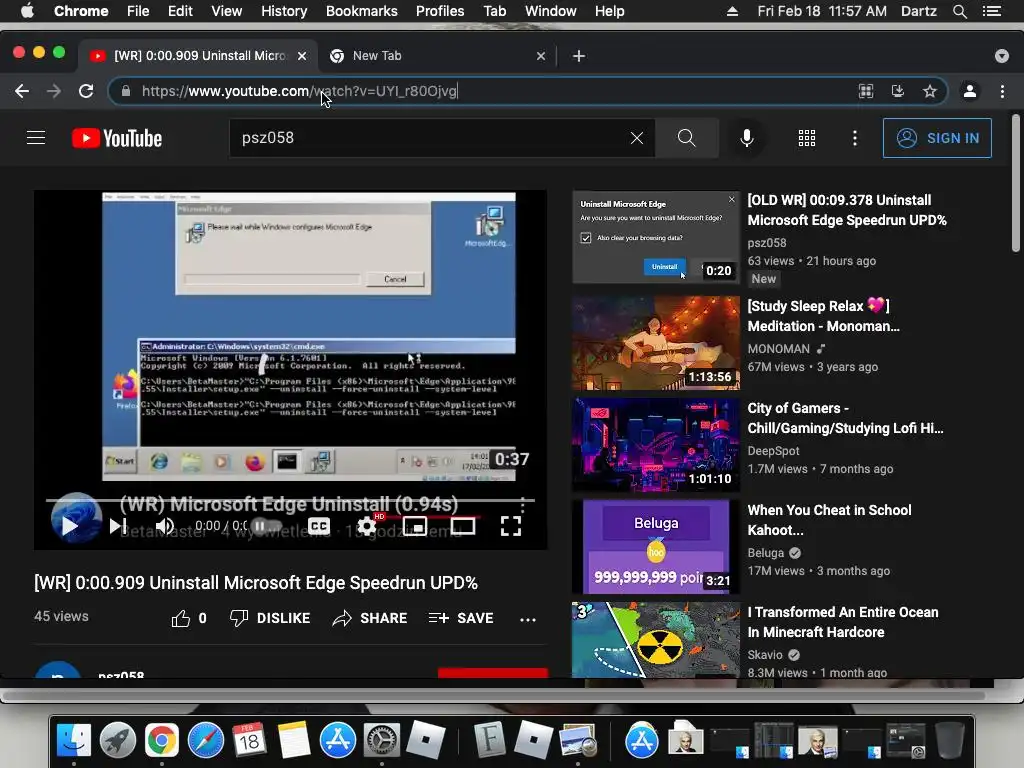This screenshot has width=1024, height=768.
Task: Start voice search with the microphone
Action: (747, 138)
